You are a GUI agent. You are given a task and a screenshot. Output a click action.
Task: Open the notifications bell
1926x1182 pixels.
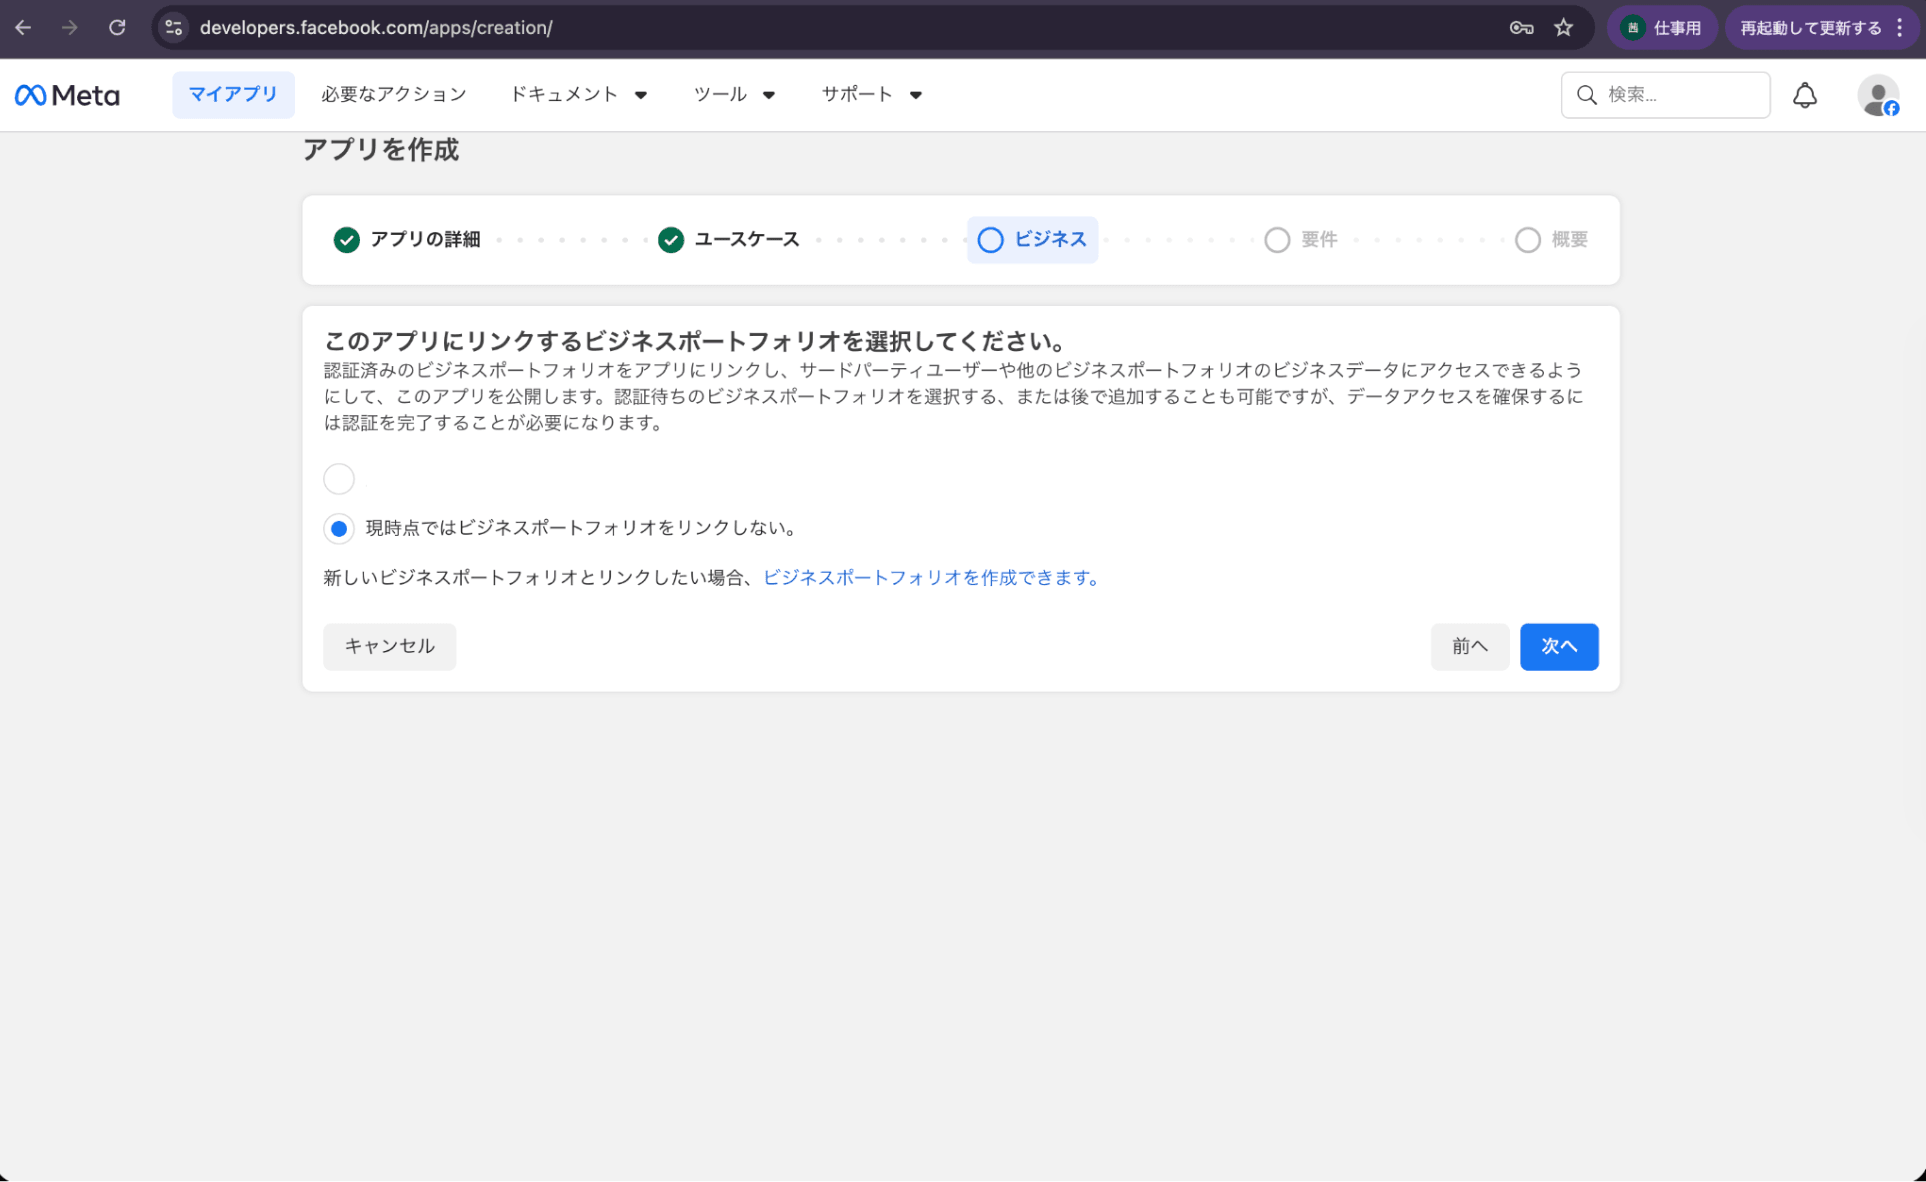click(1804, 95)
